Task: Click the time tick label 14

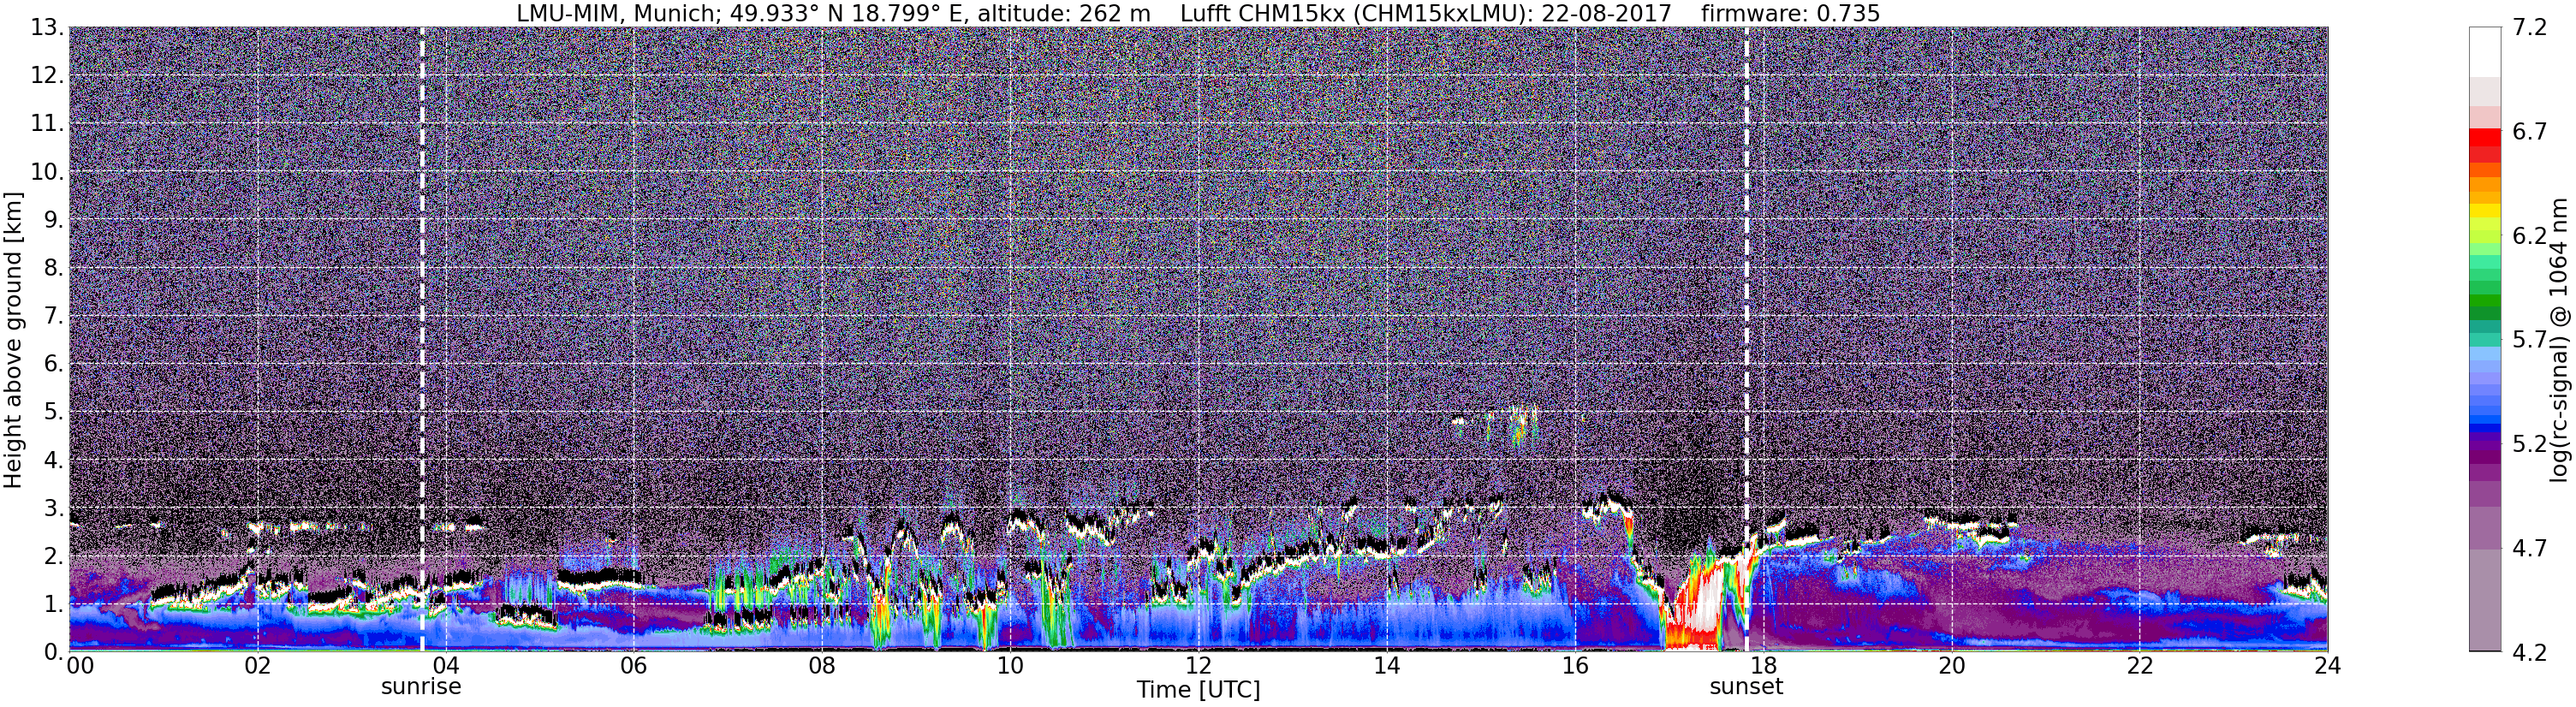Action: click(1386, 666)
